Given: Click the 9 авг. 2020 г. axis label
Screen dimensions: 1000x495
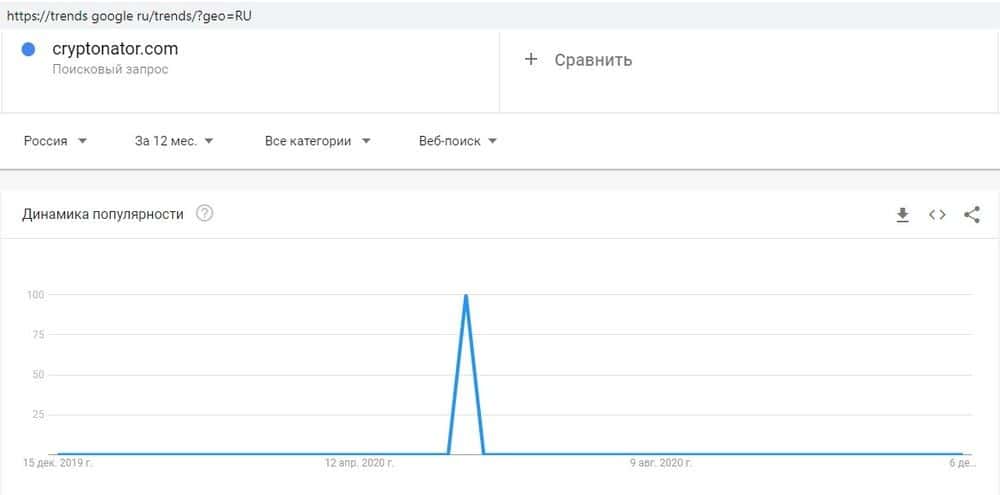Looking at the screenshot, I should coord(661,464).
